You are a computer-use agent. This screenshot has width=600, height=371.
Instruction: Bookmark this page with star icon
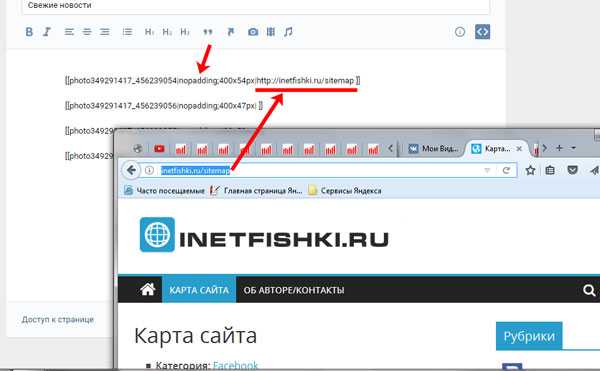[530, 170]
